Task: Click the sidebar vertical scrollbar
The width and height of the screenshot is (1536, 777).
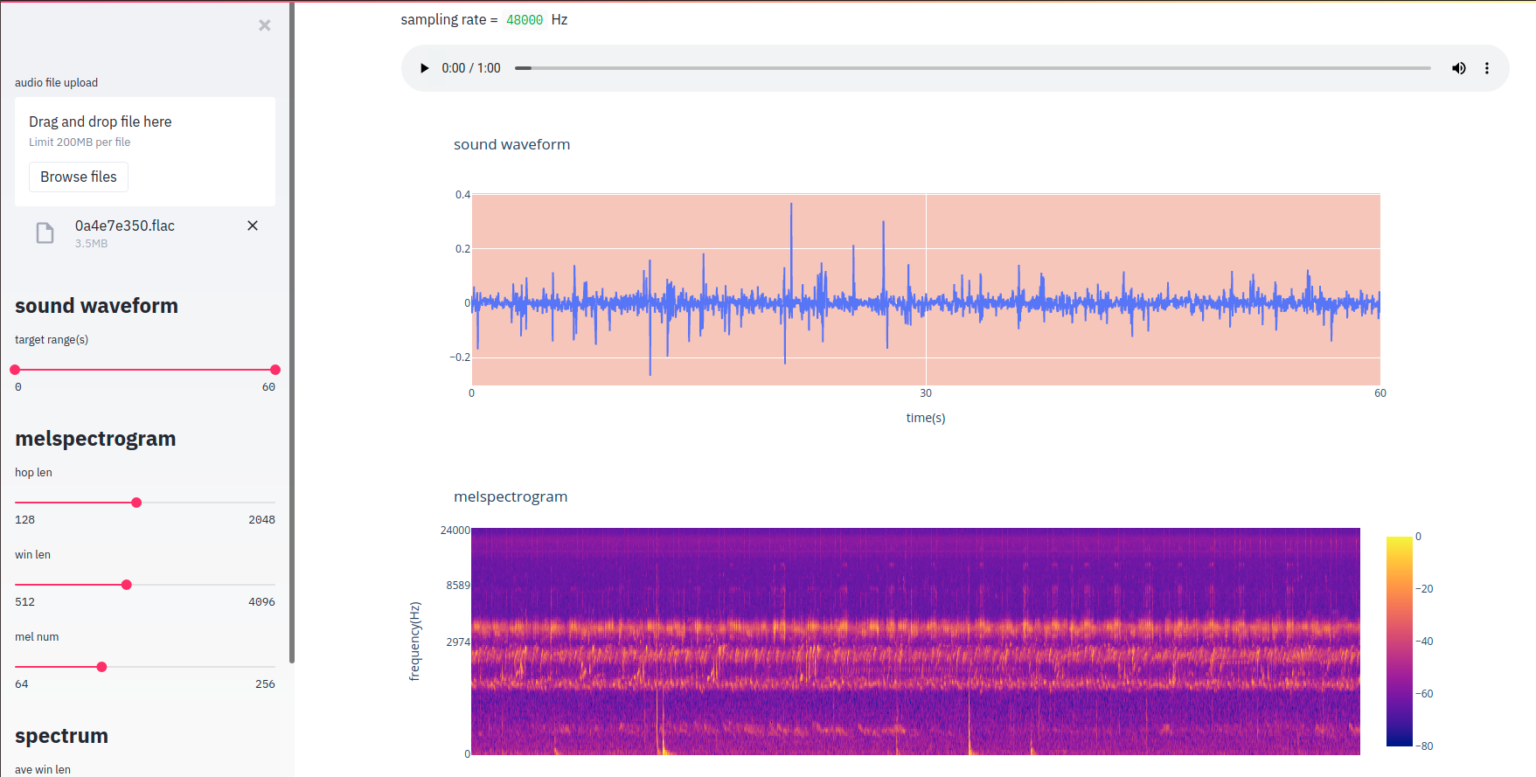Action: (292, 330)
